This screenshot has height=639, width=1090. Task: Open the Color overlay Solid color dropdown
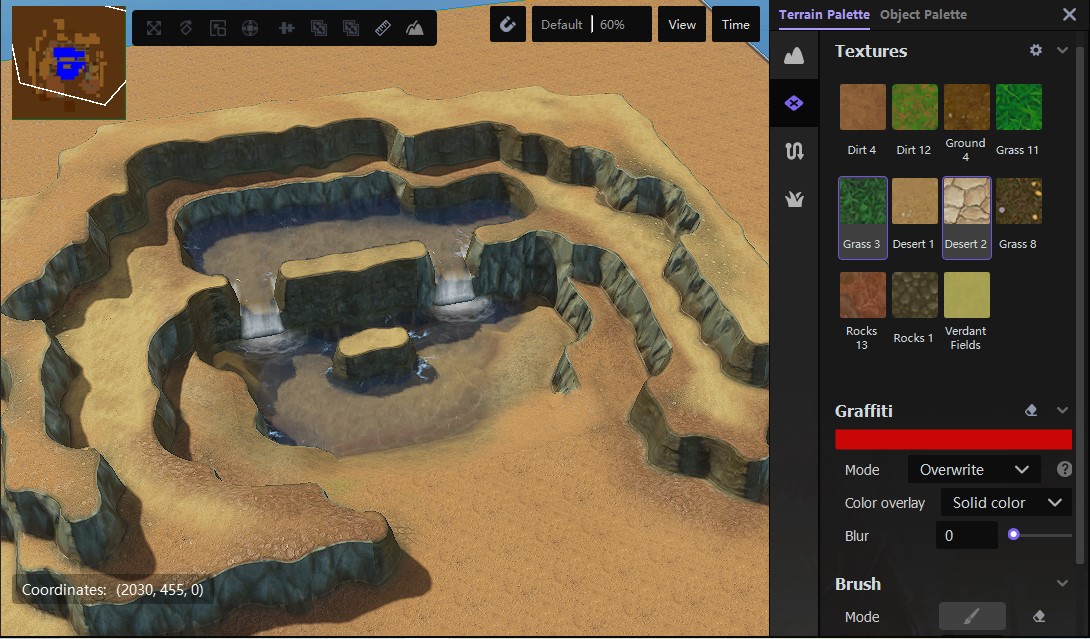pyautogui.click(x=1007, y=503)
